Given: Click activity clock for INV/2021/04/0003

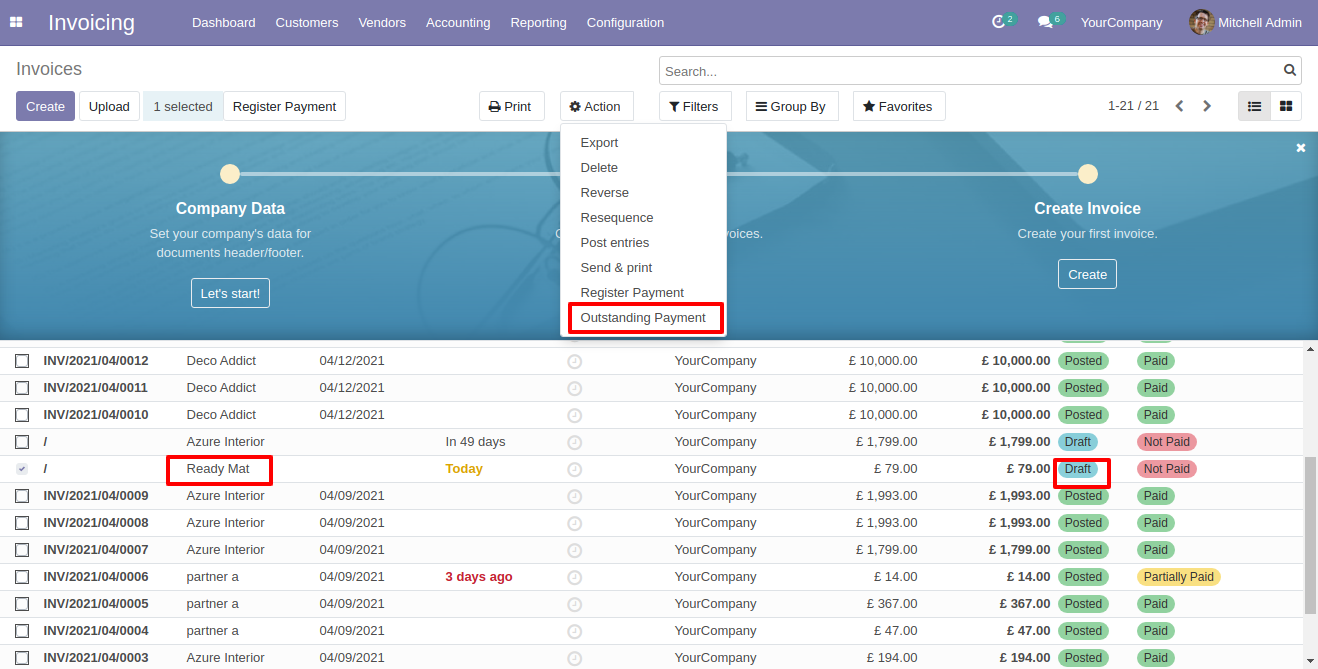Looking at the screenshot, I should (x=574, y=658).
